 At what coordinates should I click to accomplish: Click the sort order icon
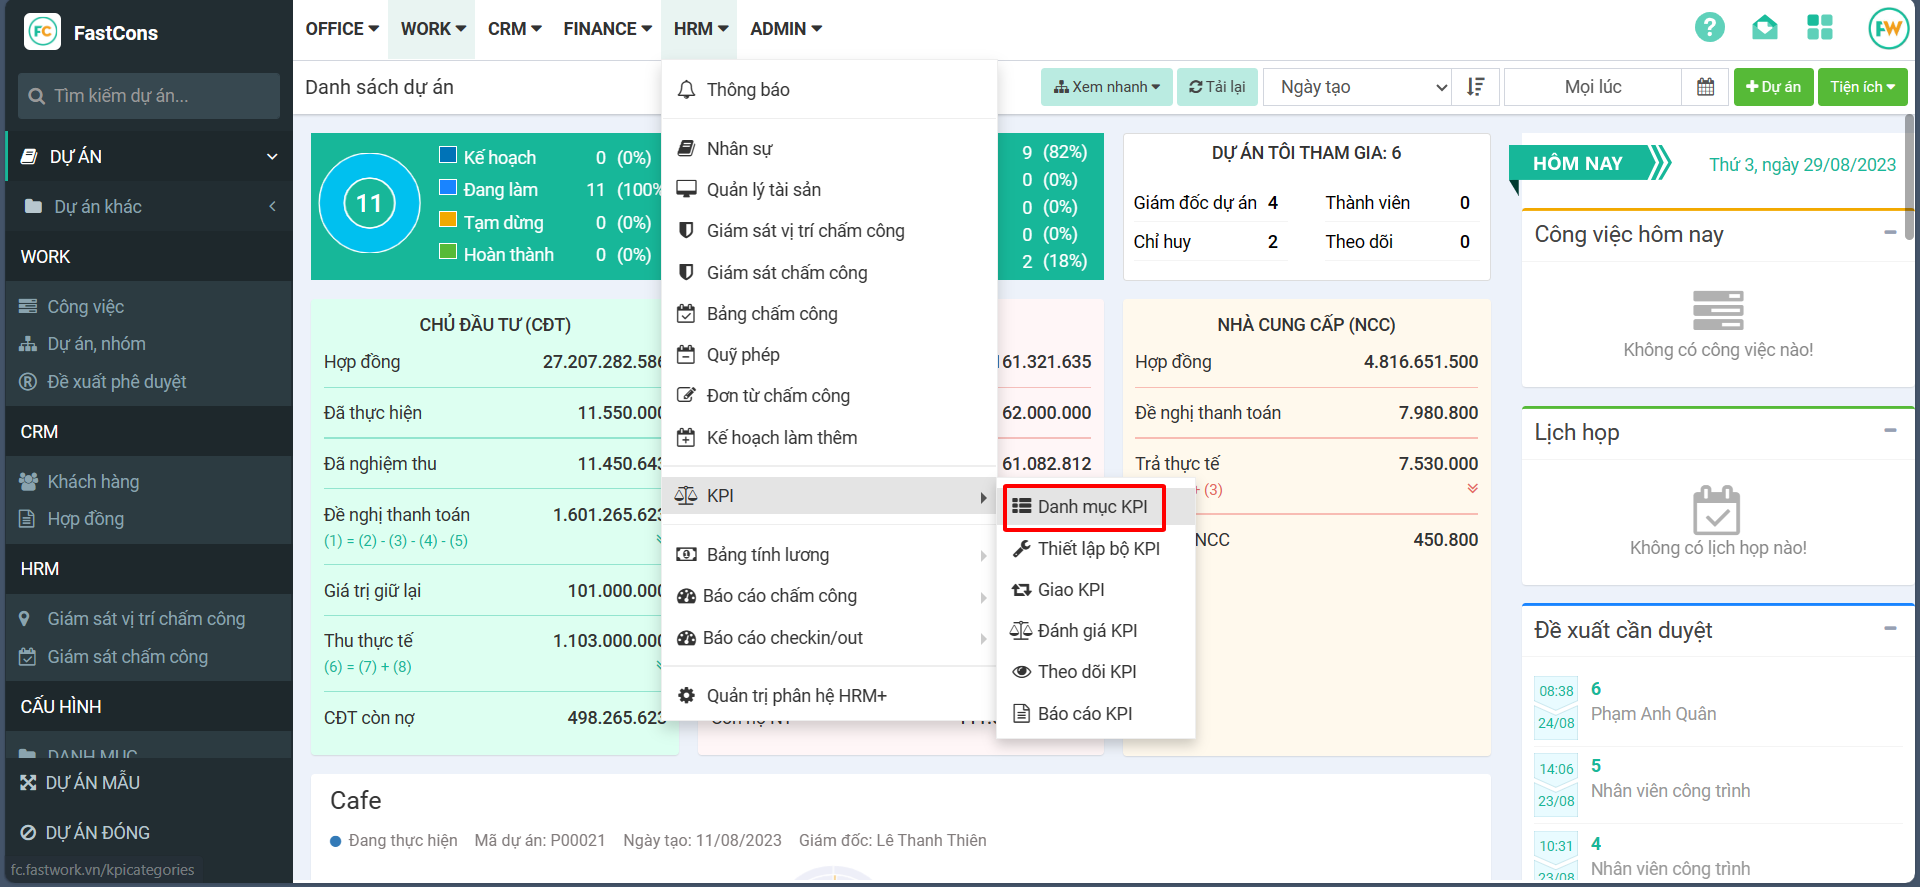point(1475,87)
